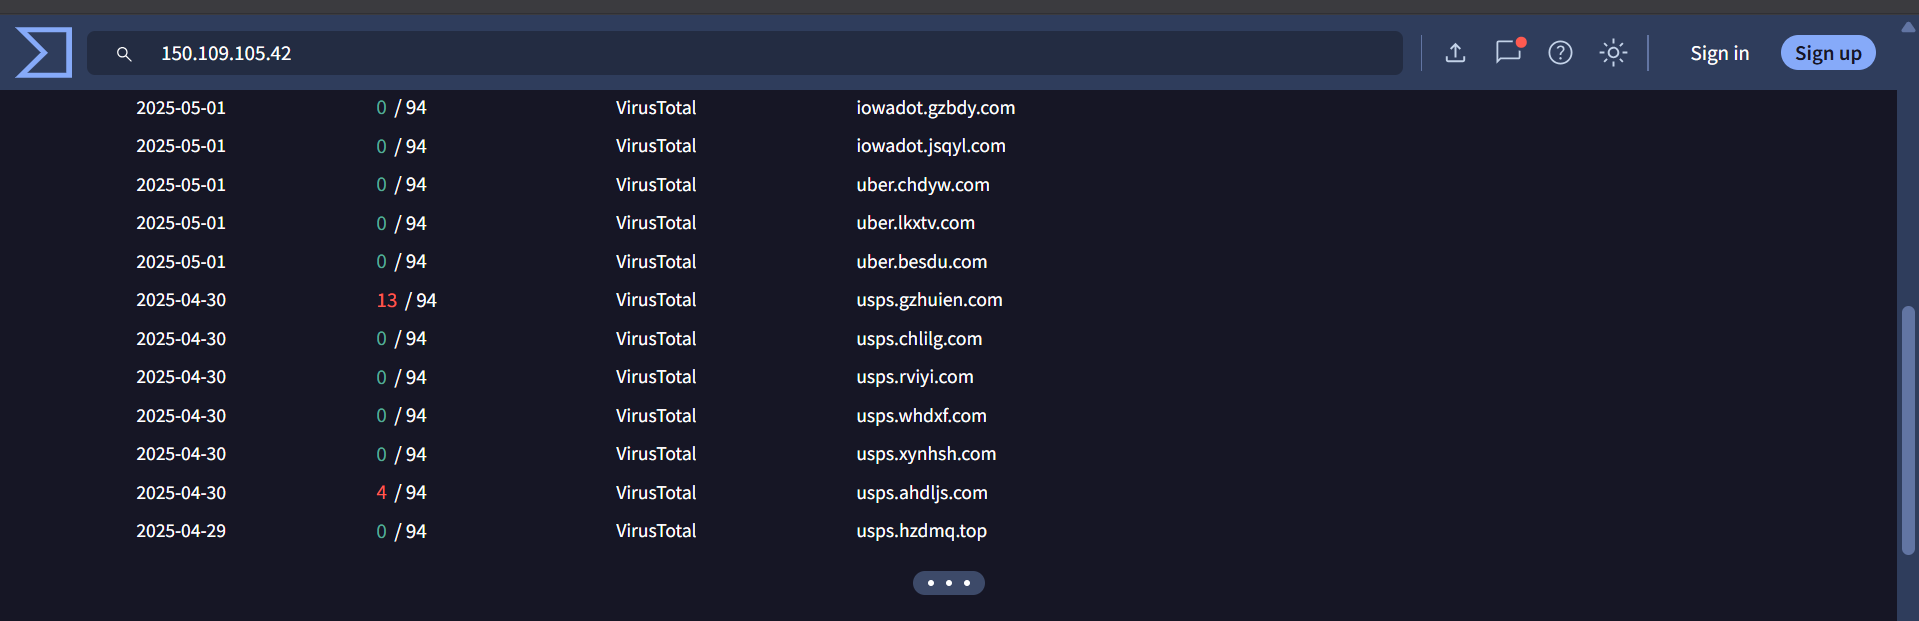The width and height of the screenshot is (1919, 621).
Task: Open the usps.gzhuien.com domain entry
Action: point(928,299)
